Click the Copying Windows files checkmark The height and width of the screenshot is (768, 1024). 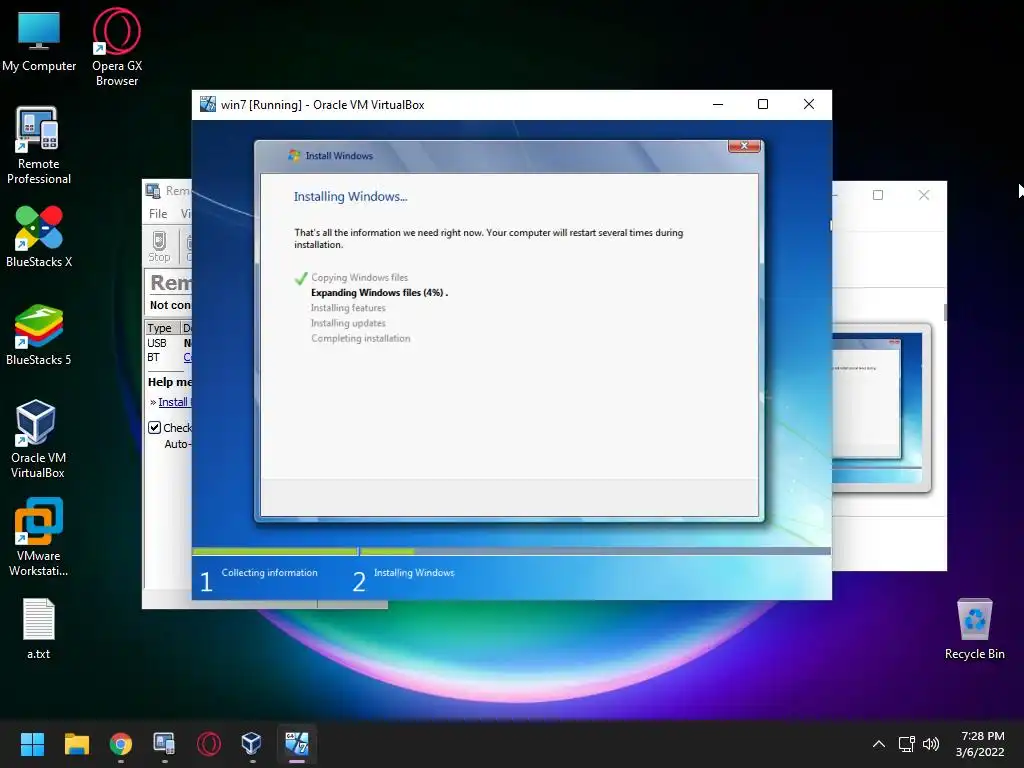click(301, 278)
